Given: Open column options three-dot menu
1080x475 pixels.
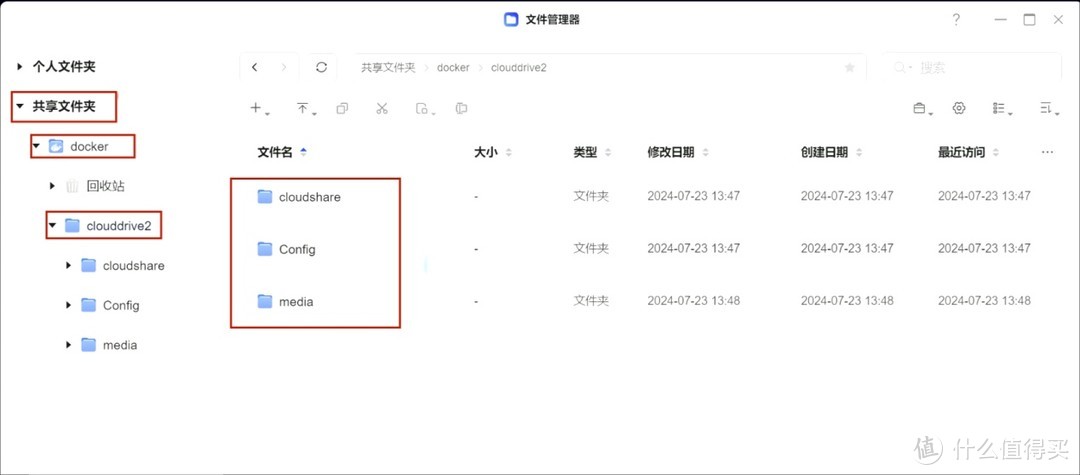Looking at the screenshot, I should pyautogui.click(x=1048, y=152).
